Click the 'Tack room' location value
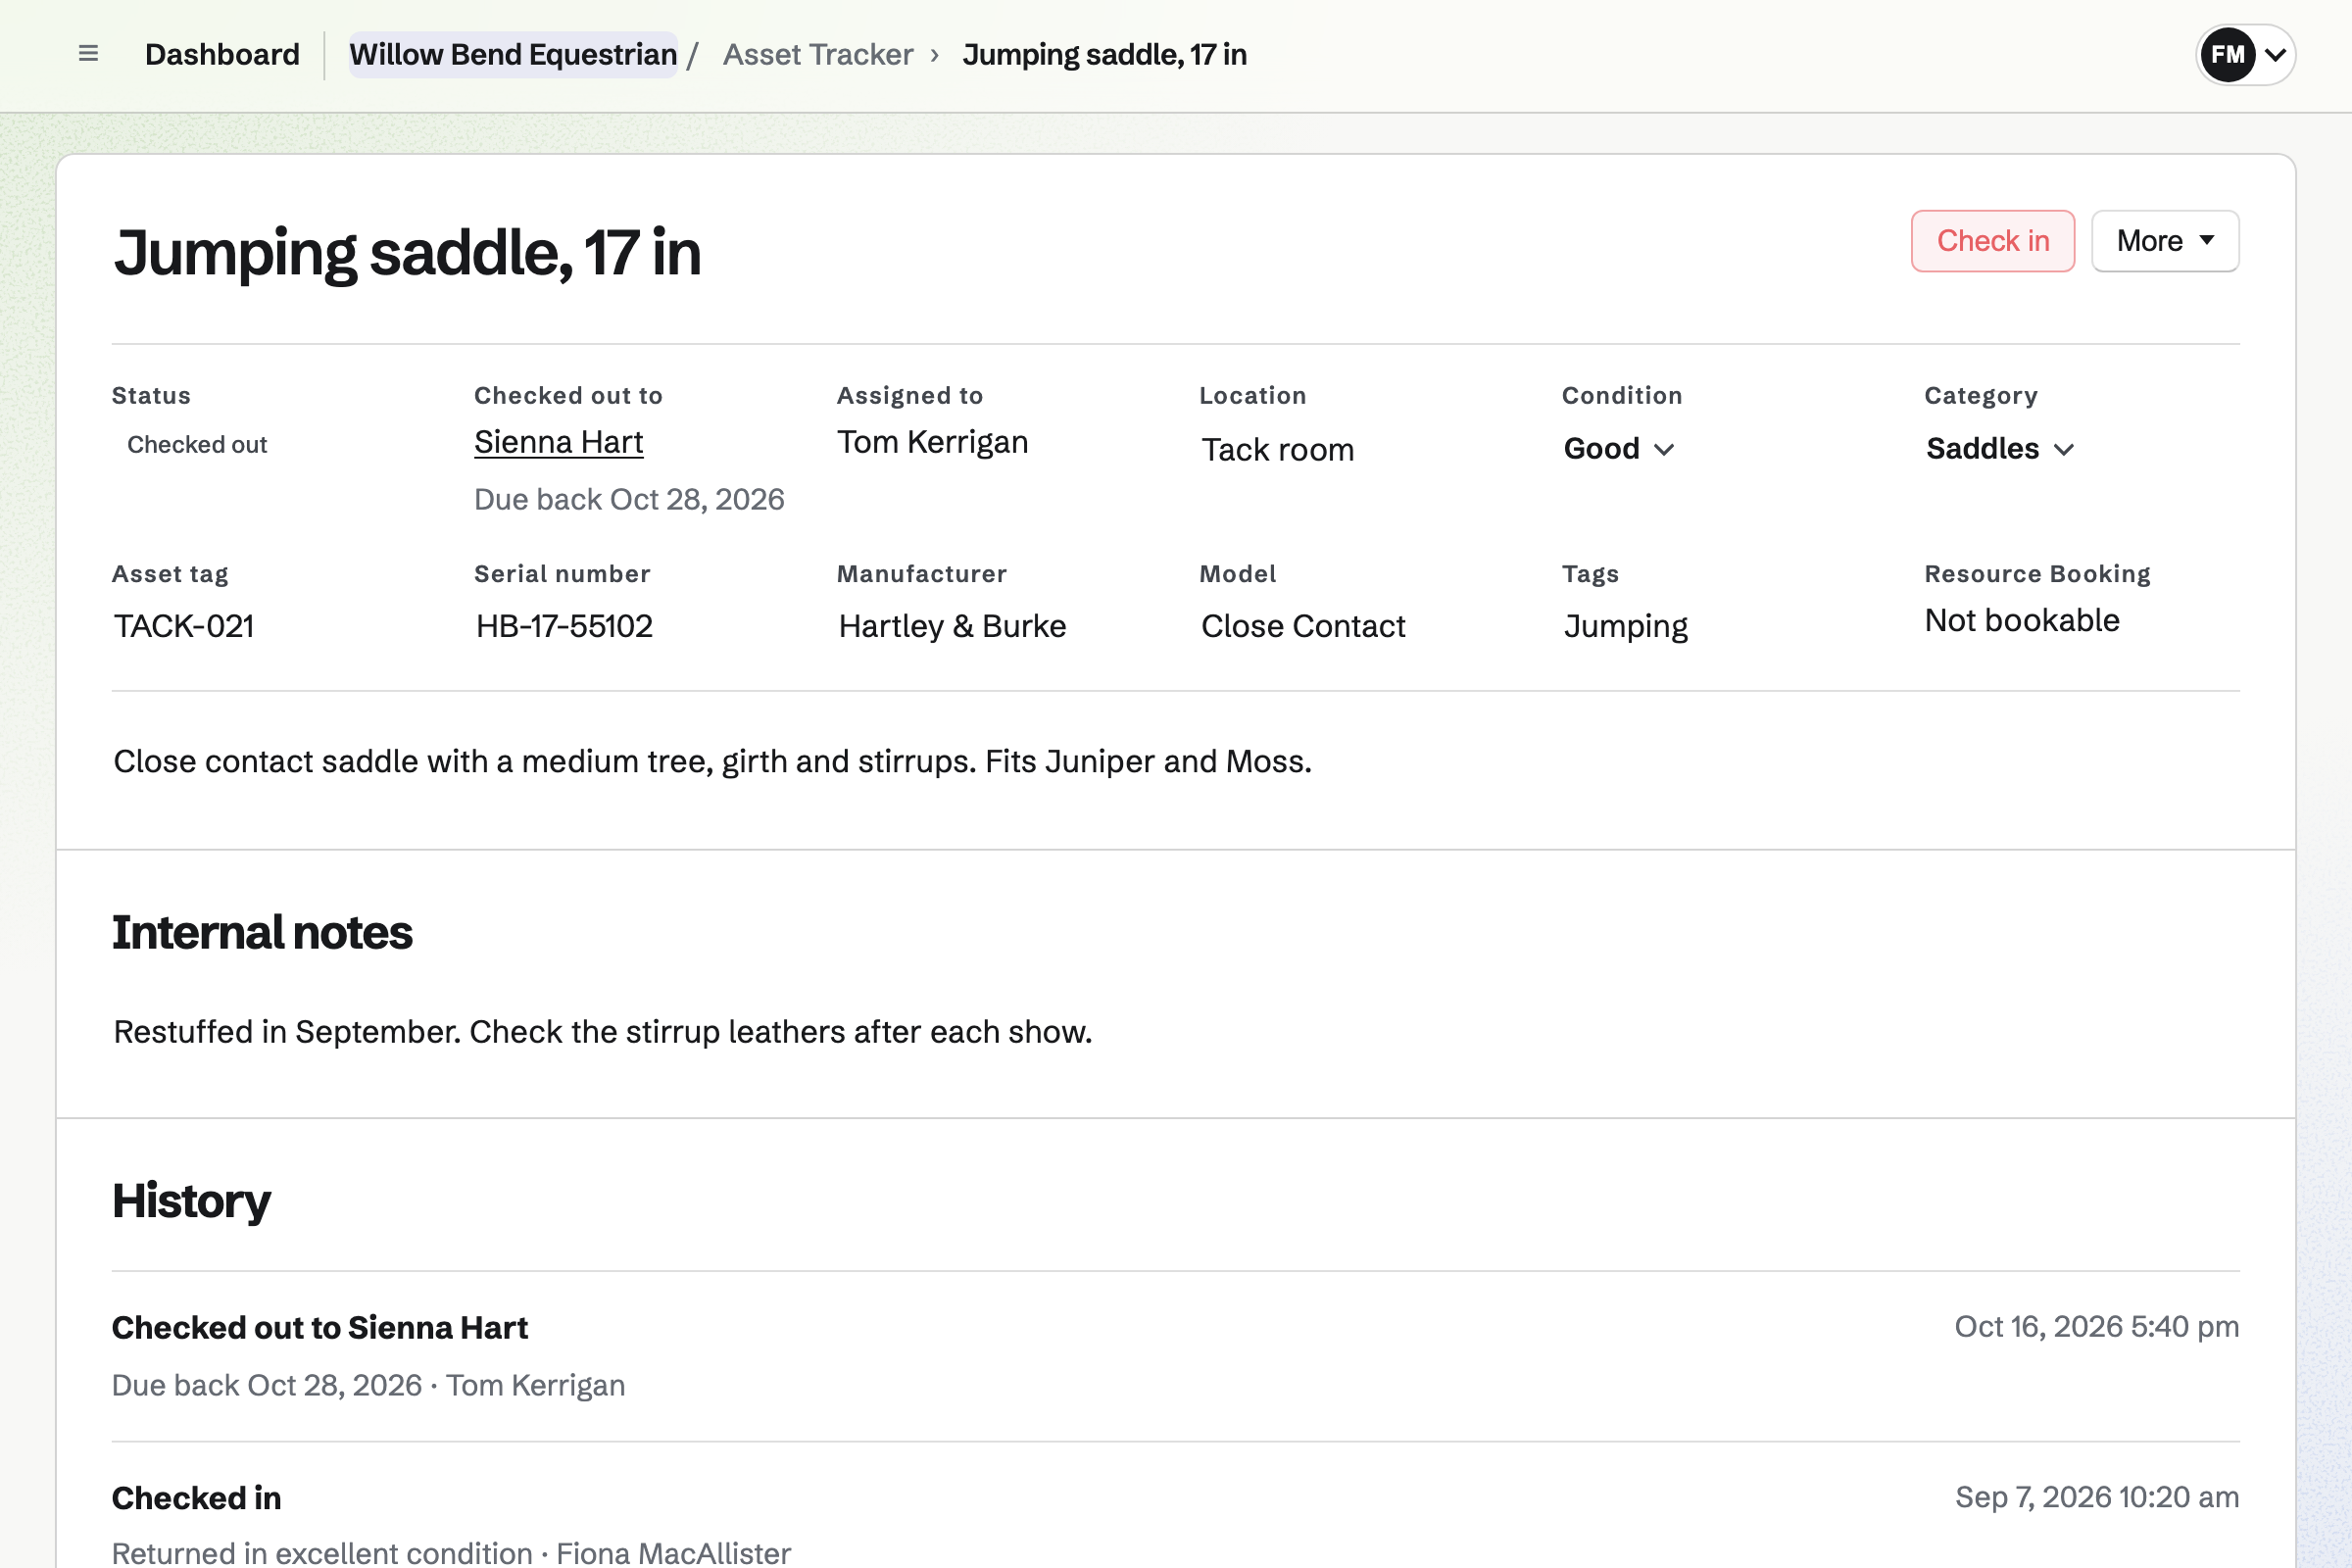 pyautogui.click(x=1277, y=450)
